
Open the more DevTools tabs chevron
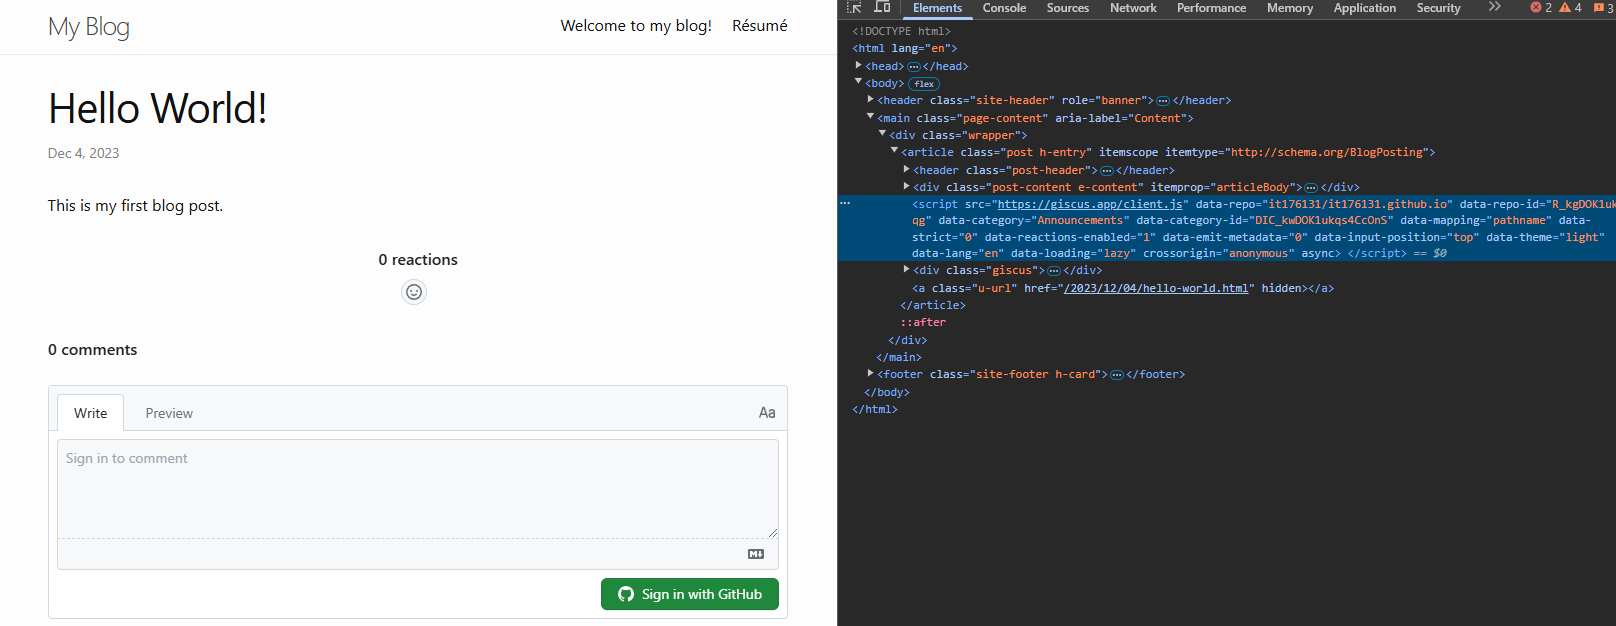tap(1494, 7)
